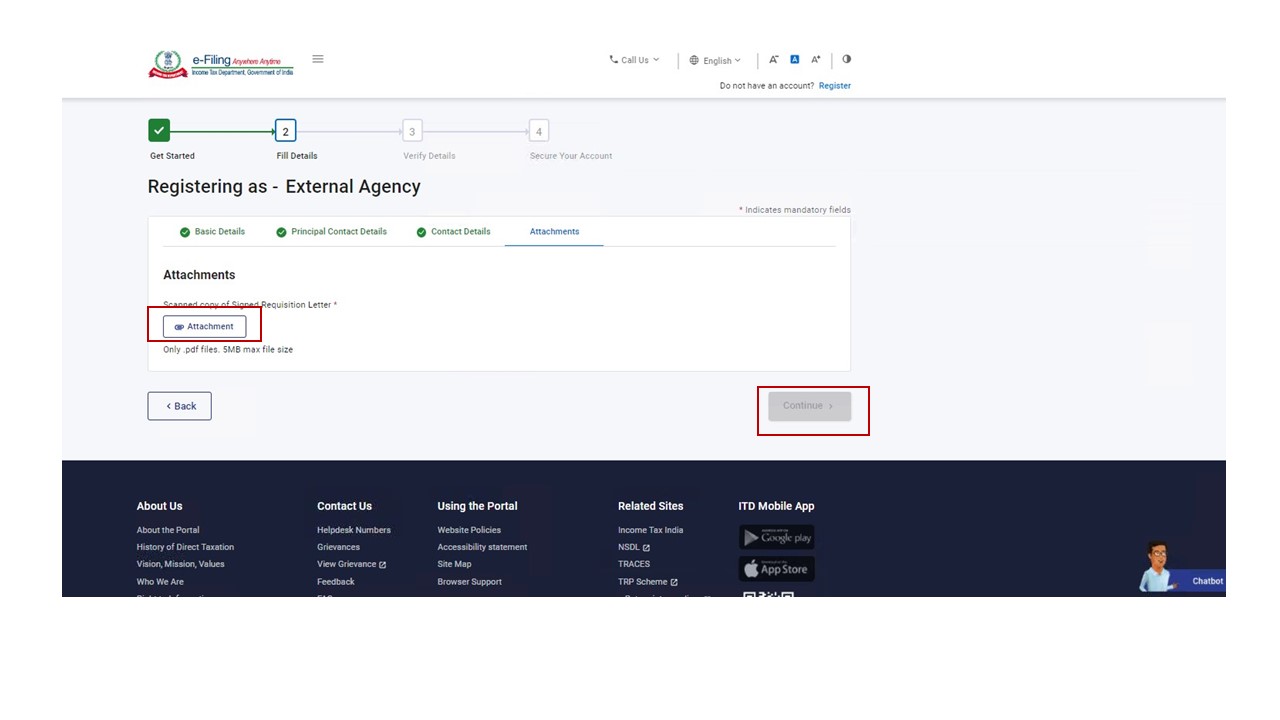Open the App Store download badge
Screen dimensions: 1280x720
click(776, 569)
